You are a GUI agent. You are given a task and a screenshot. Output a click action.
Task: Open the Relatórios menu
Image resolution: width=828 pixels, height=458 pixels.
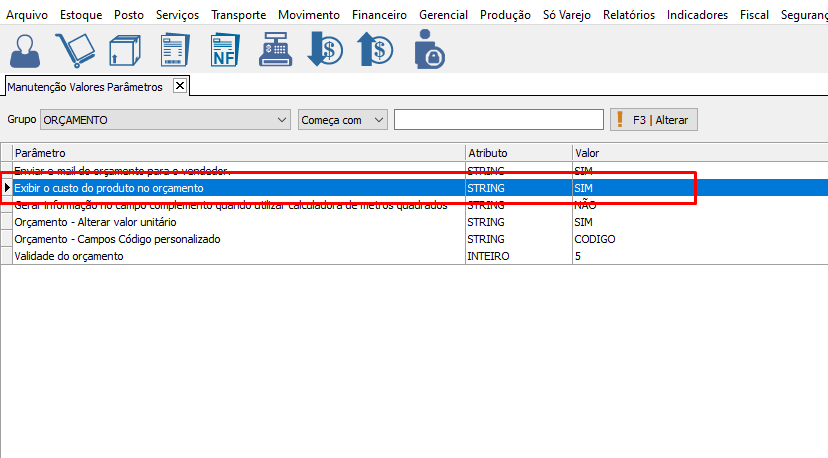click(x=629, y=15)
